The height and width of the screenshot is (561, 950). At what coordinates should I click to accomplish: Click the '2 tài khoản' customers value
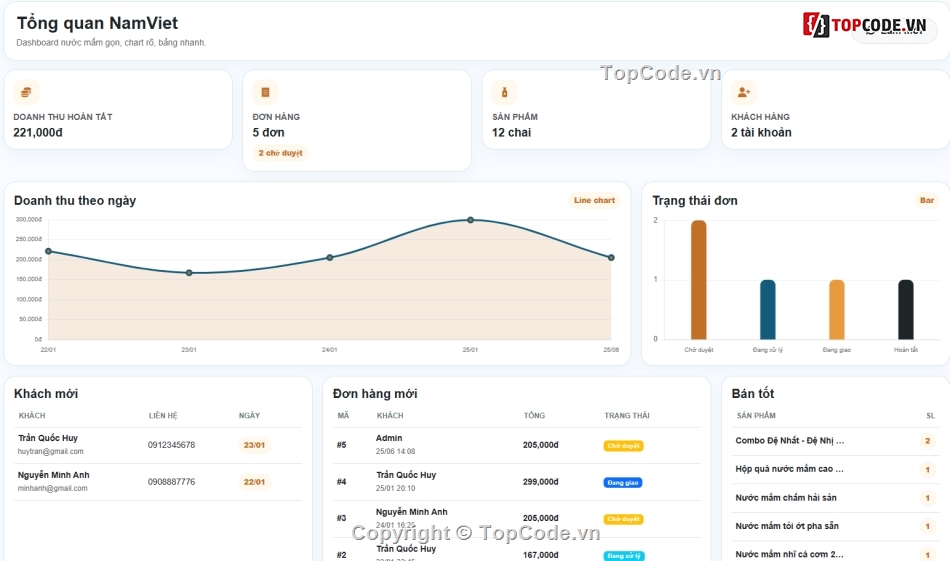coord(761,132)
